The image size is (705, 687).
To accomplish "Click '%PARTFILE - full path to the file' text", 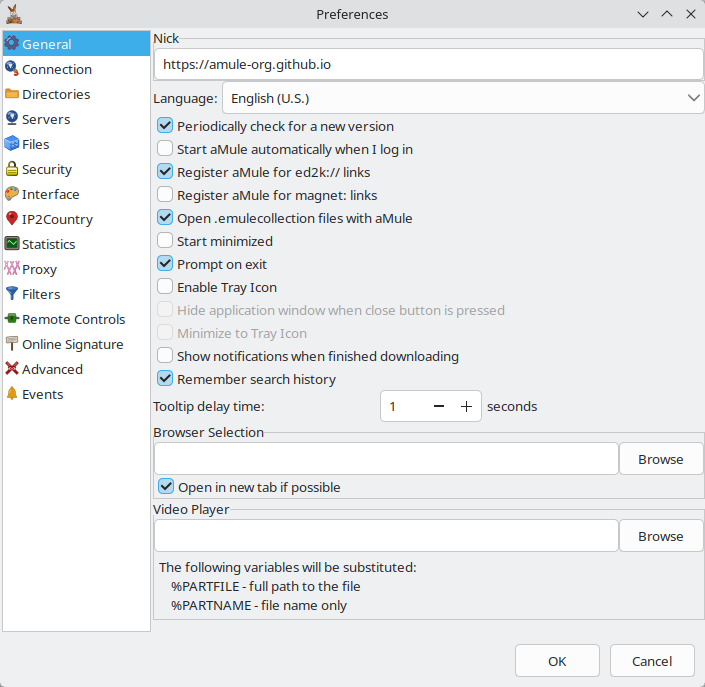I will coord(266,586).
